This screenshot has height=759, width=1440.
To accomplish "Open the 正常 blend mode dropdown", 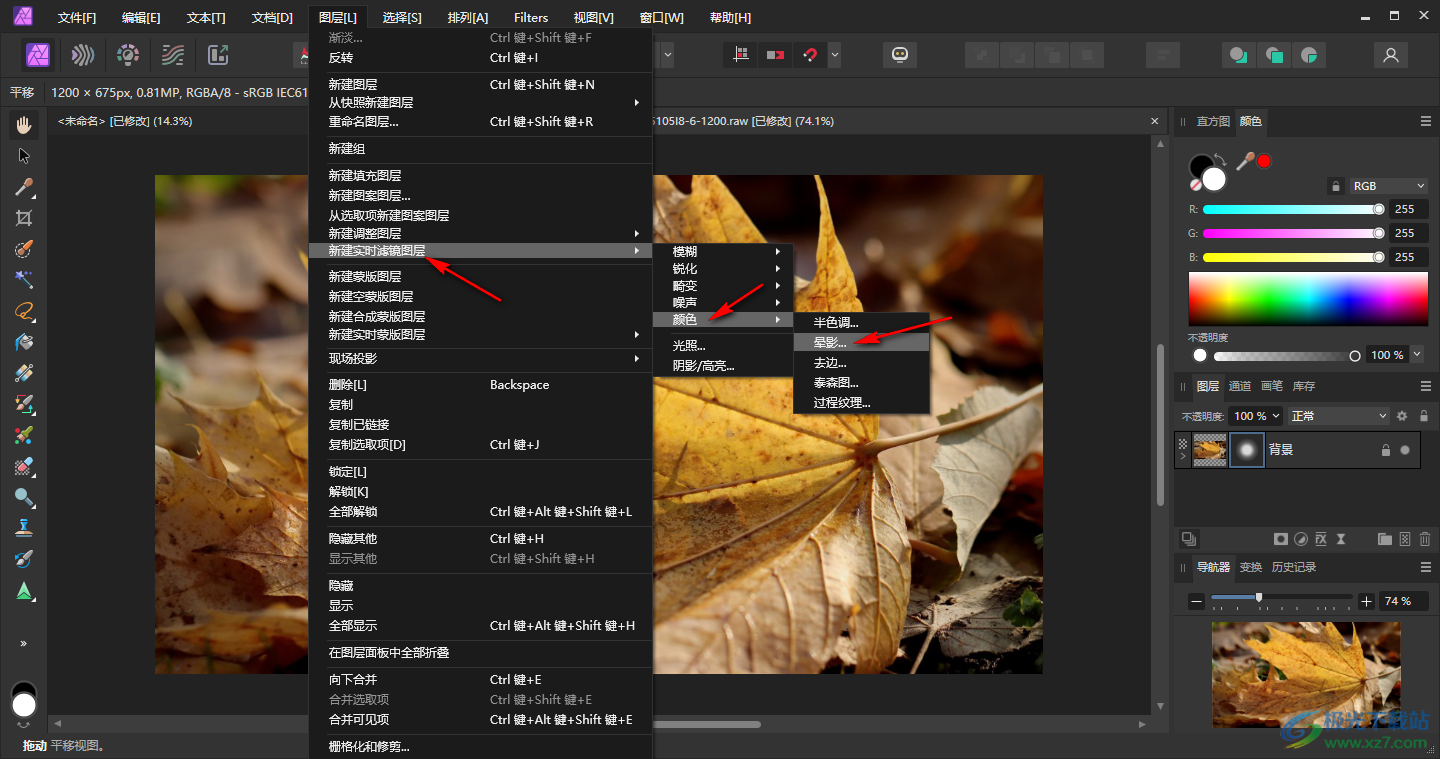I will tap(1339, 416).
